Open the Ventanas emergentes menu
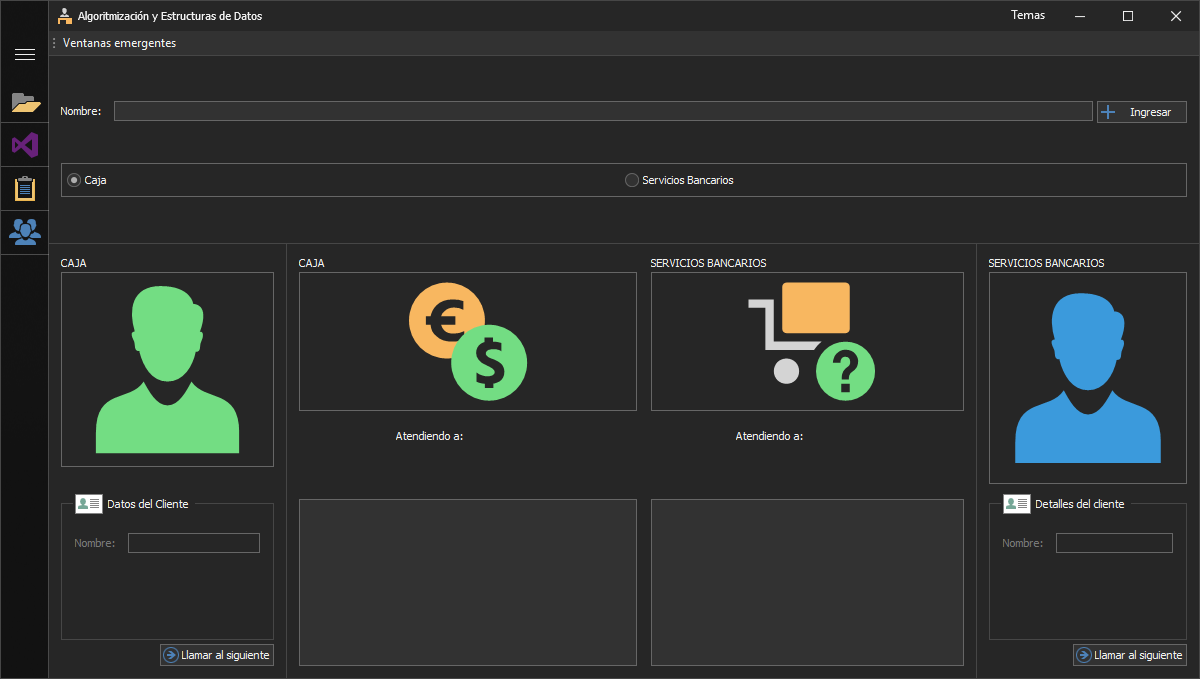 119,43
